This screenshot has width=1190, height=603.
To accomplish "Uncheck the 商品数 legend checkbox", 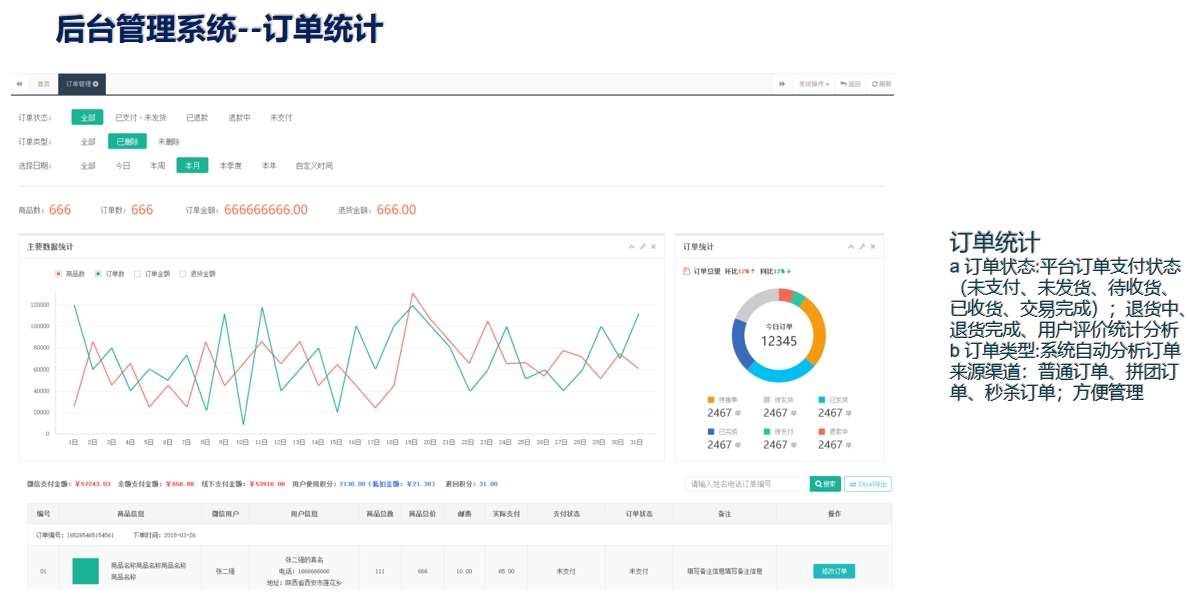I will pos(58,272).
